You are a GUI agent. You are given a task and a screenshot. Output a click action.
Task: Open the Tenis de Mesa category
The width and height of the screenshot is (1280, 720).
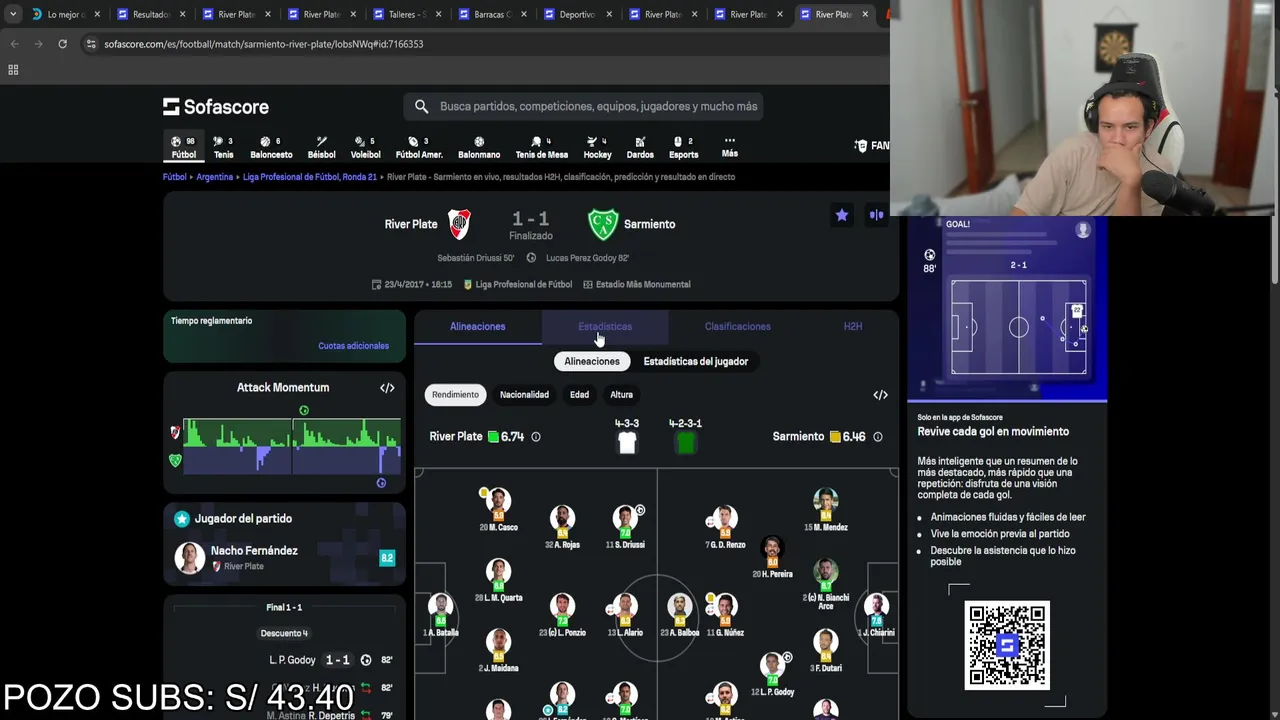541,147
